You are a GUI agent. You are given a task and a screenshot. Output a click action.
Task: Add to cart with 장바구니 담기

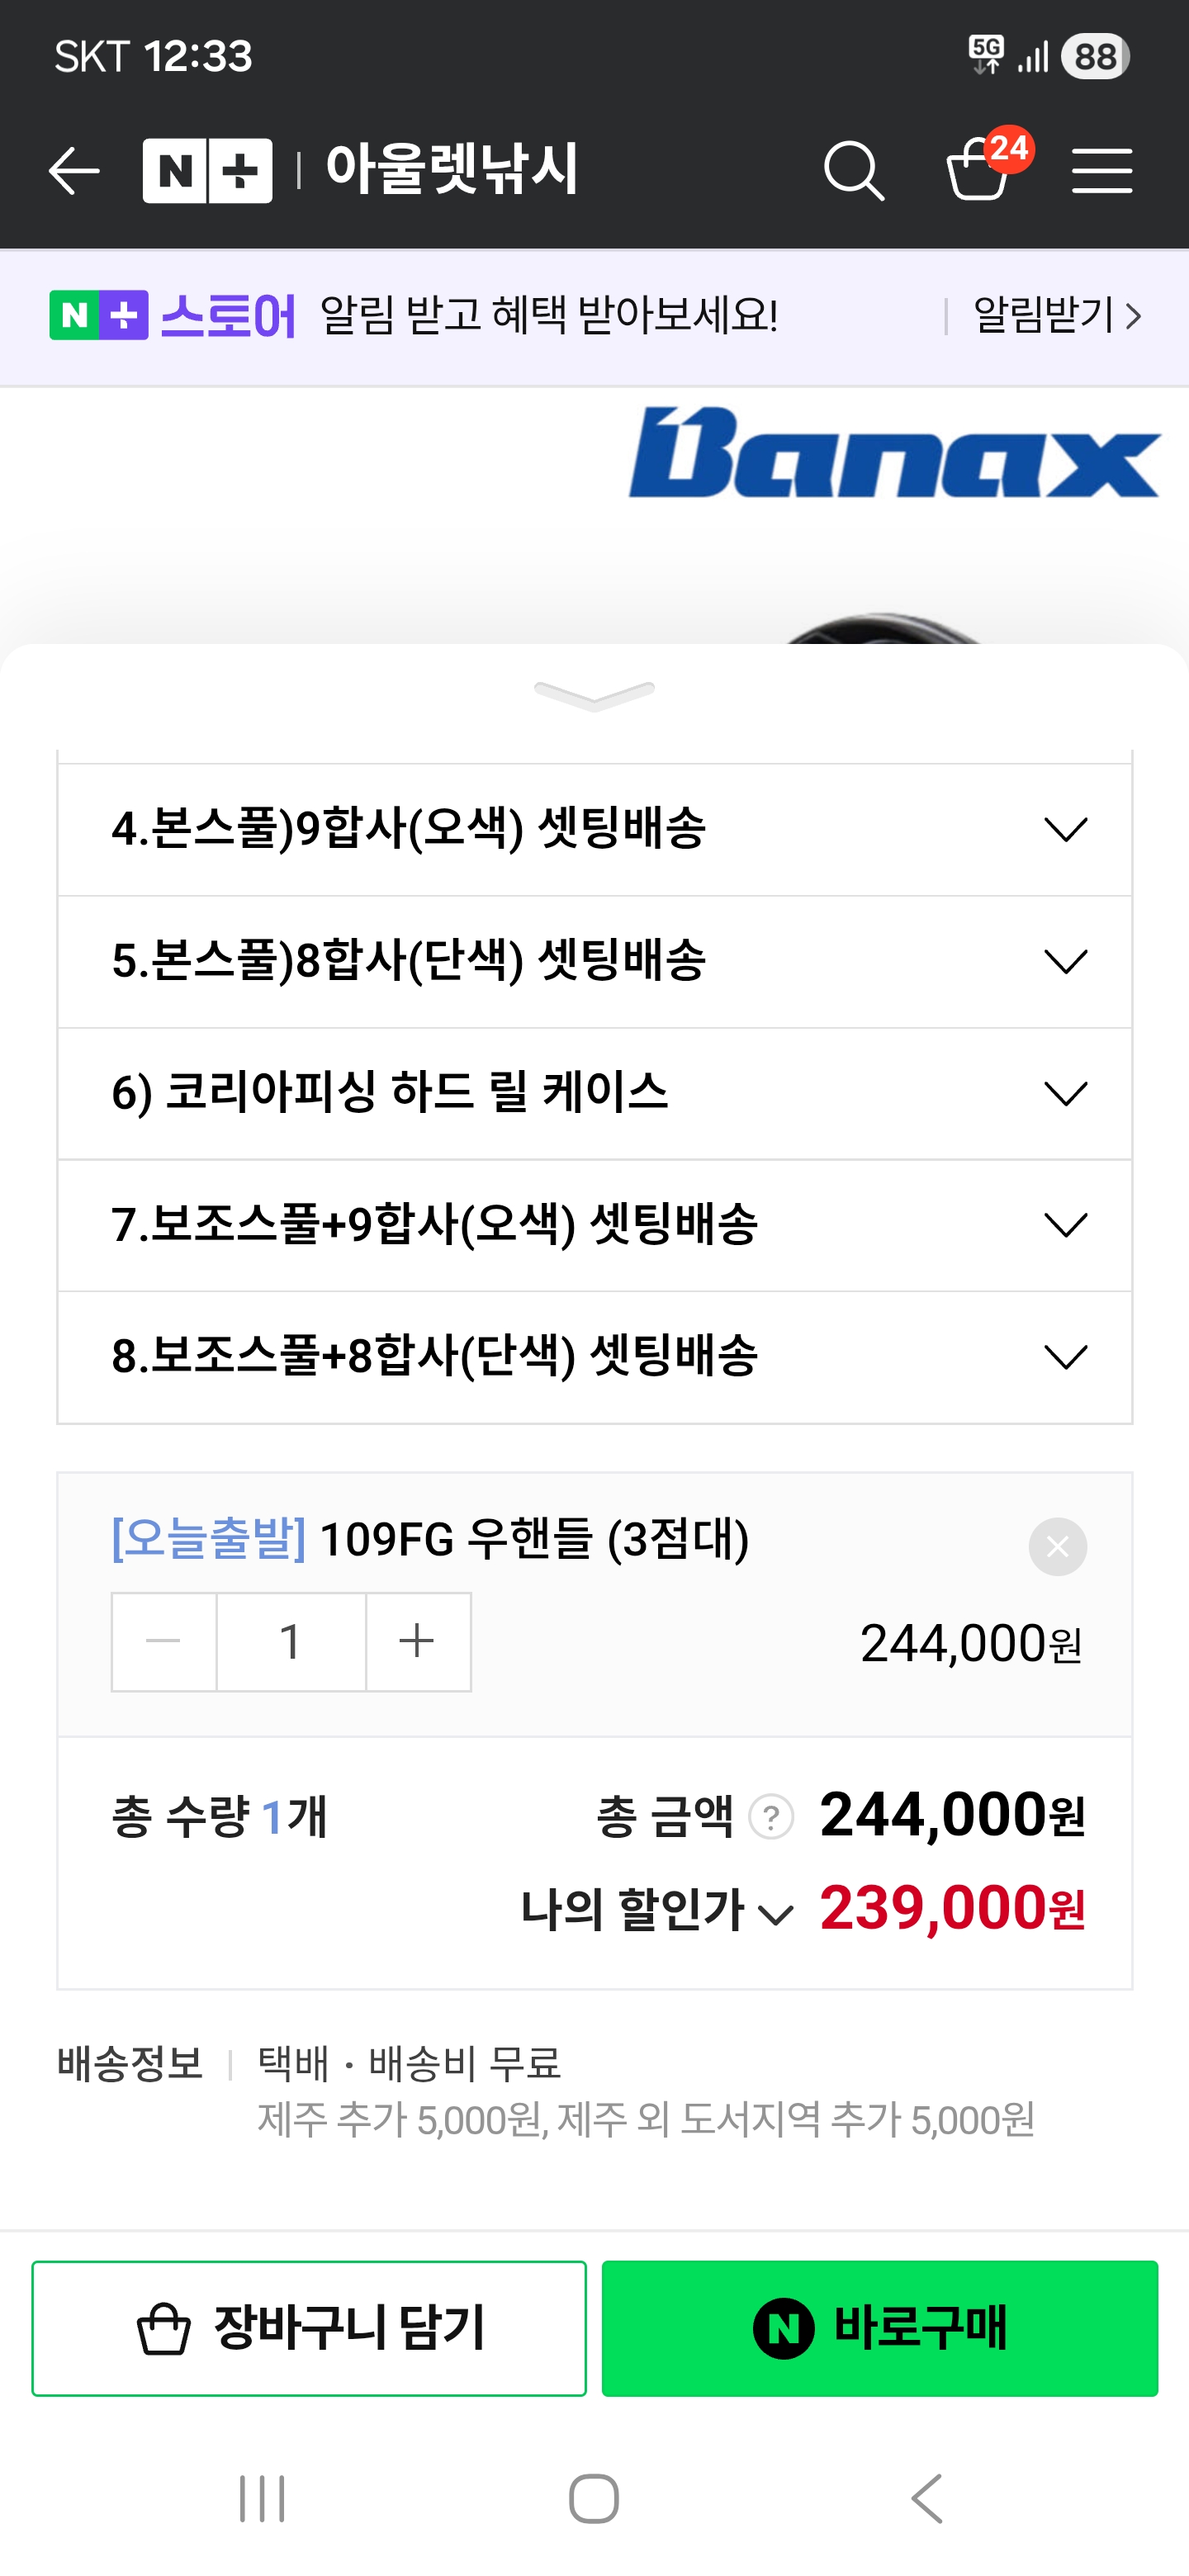click(309, 2328)
